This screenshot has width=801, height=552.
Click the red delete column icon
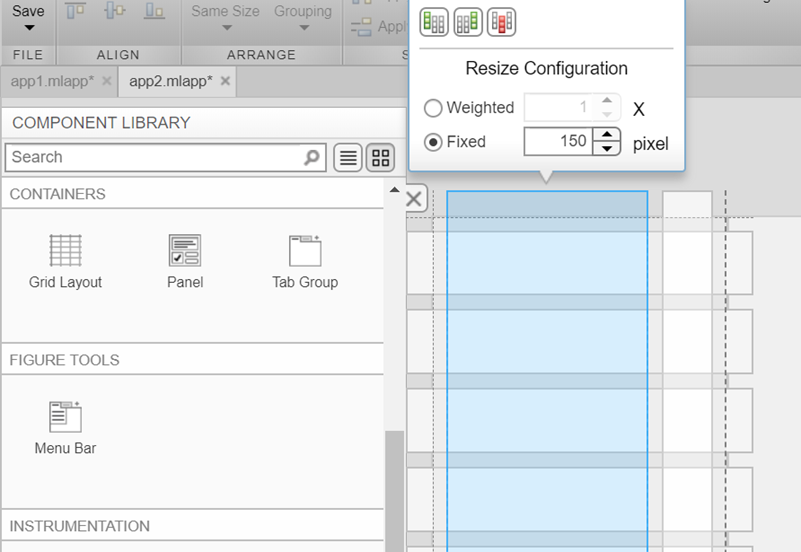click(x=501, y=22)
